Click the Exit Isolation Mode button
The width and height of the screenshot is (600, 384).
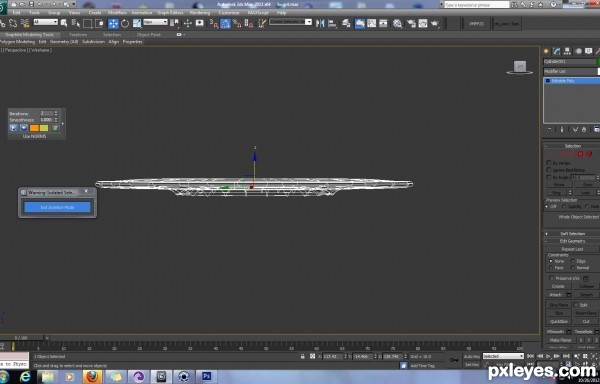click(57, 207)
